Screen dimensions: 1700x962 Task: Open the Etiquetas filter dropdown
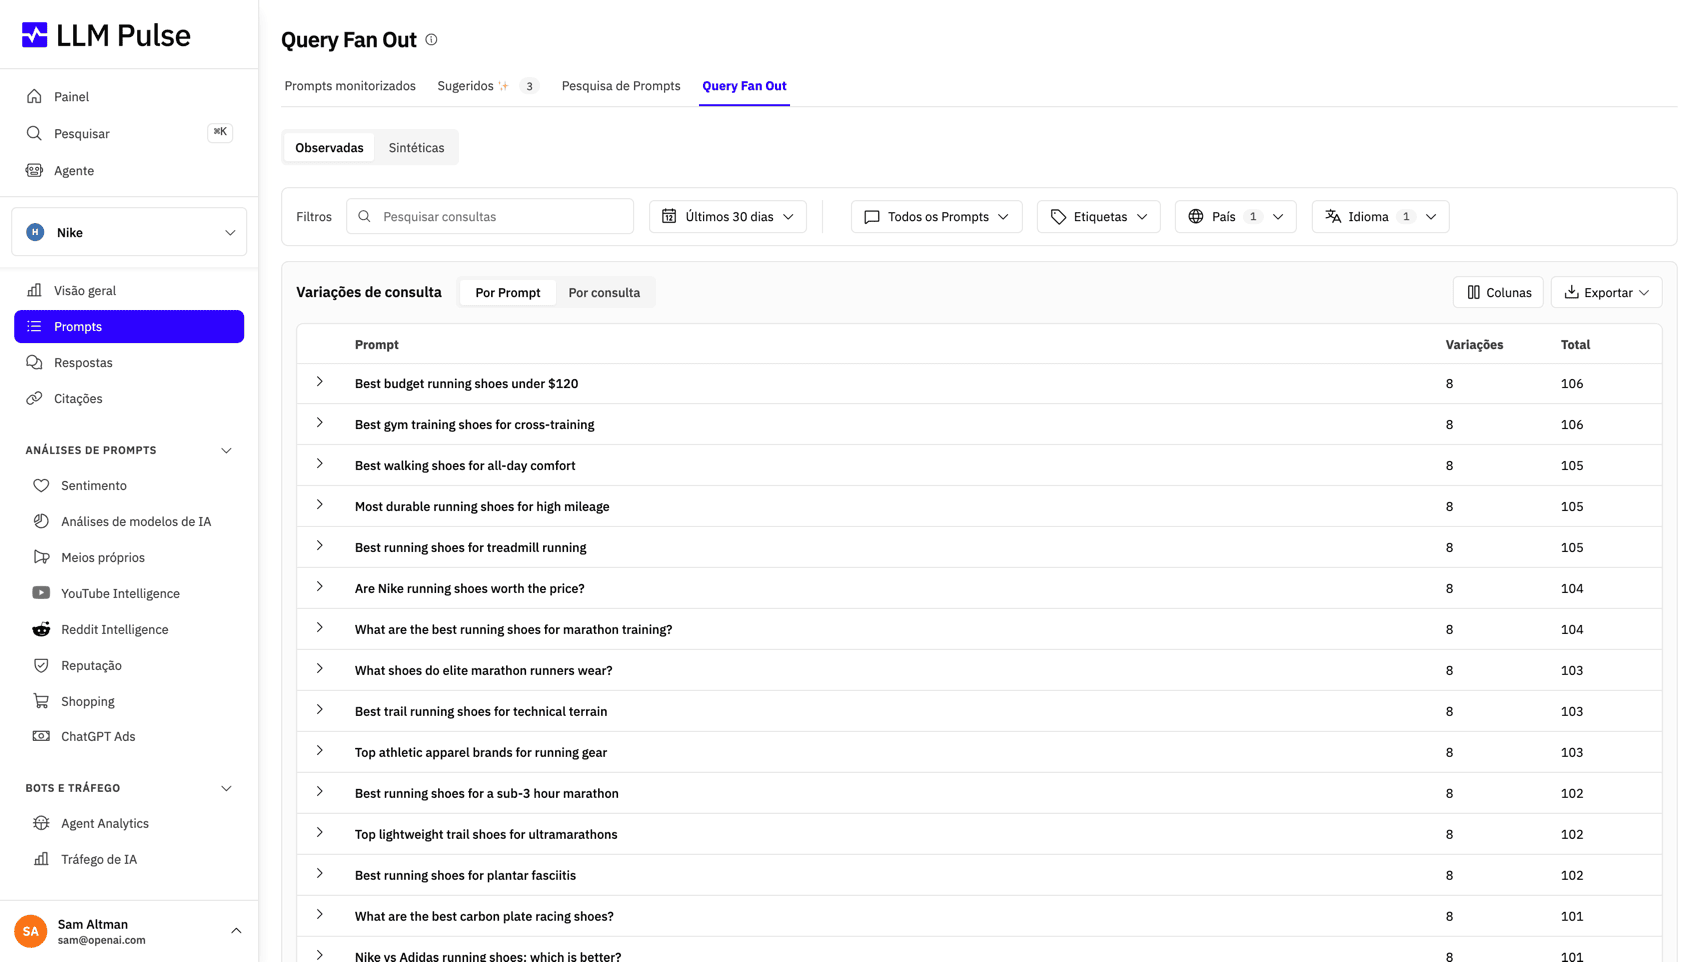coord(1098,217)
